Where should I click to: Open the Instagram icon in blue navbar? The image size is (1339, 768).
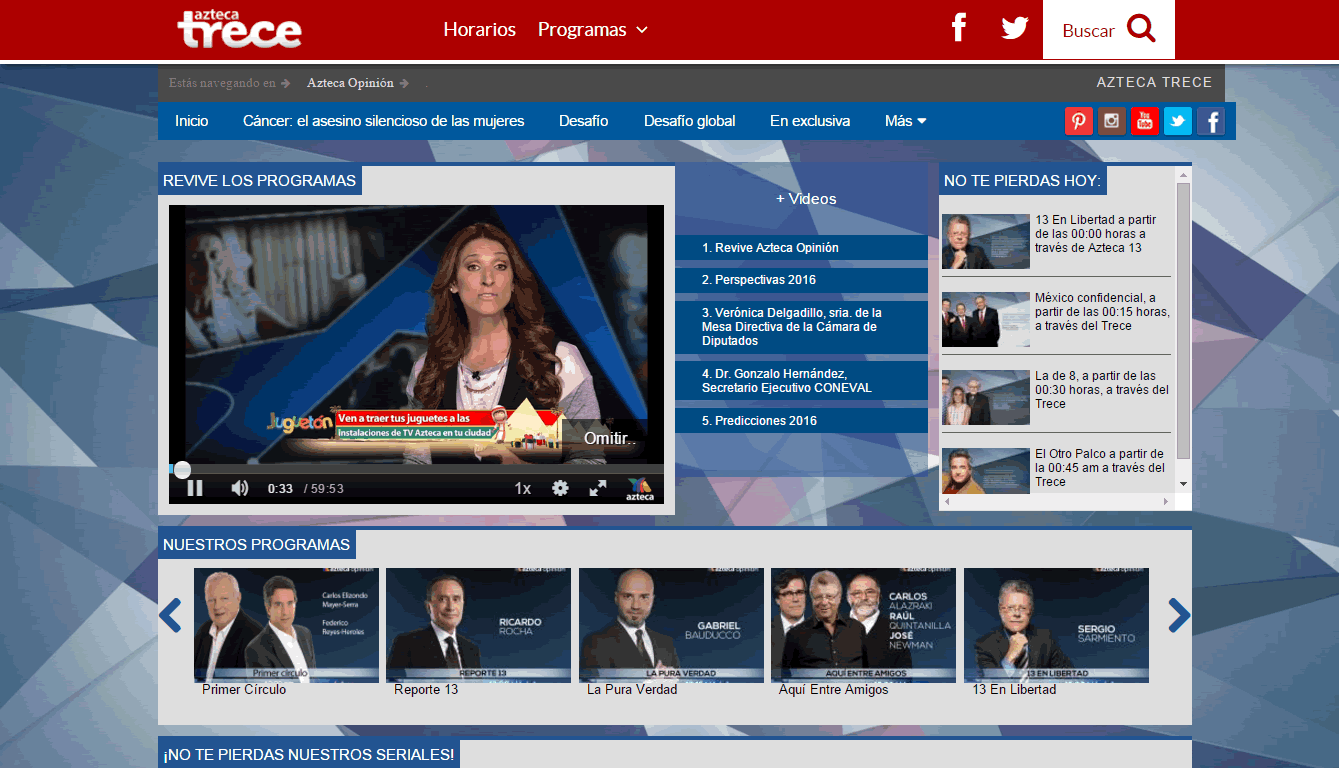(1112, 121)
